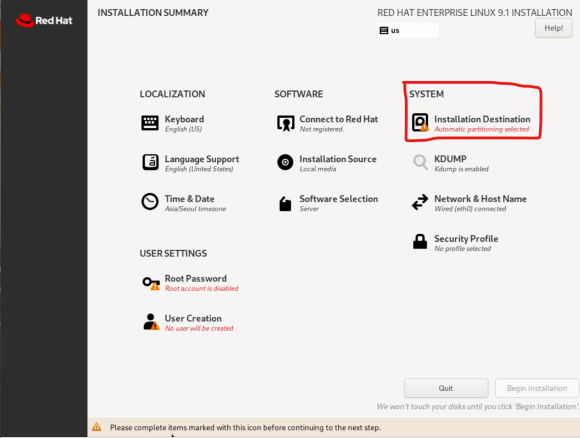
Task: Open Software Selection label
Action: tap(338, 199)
